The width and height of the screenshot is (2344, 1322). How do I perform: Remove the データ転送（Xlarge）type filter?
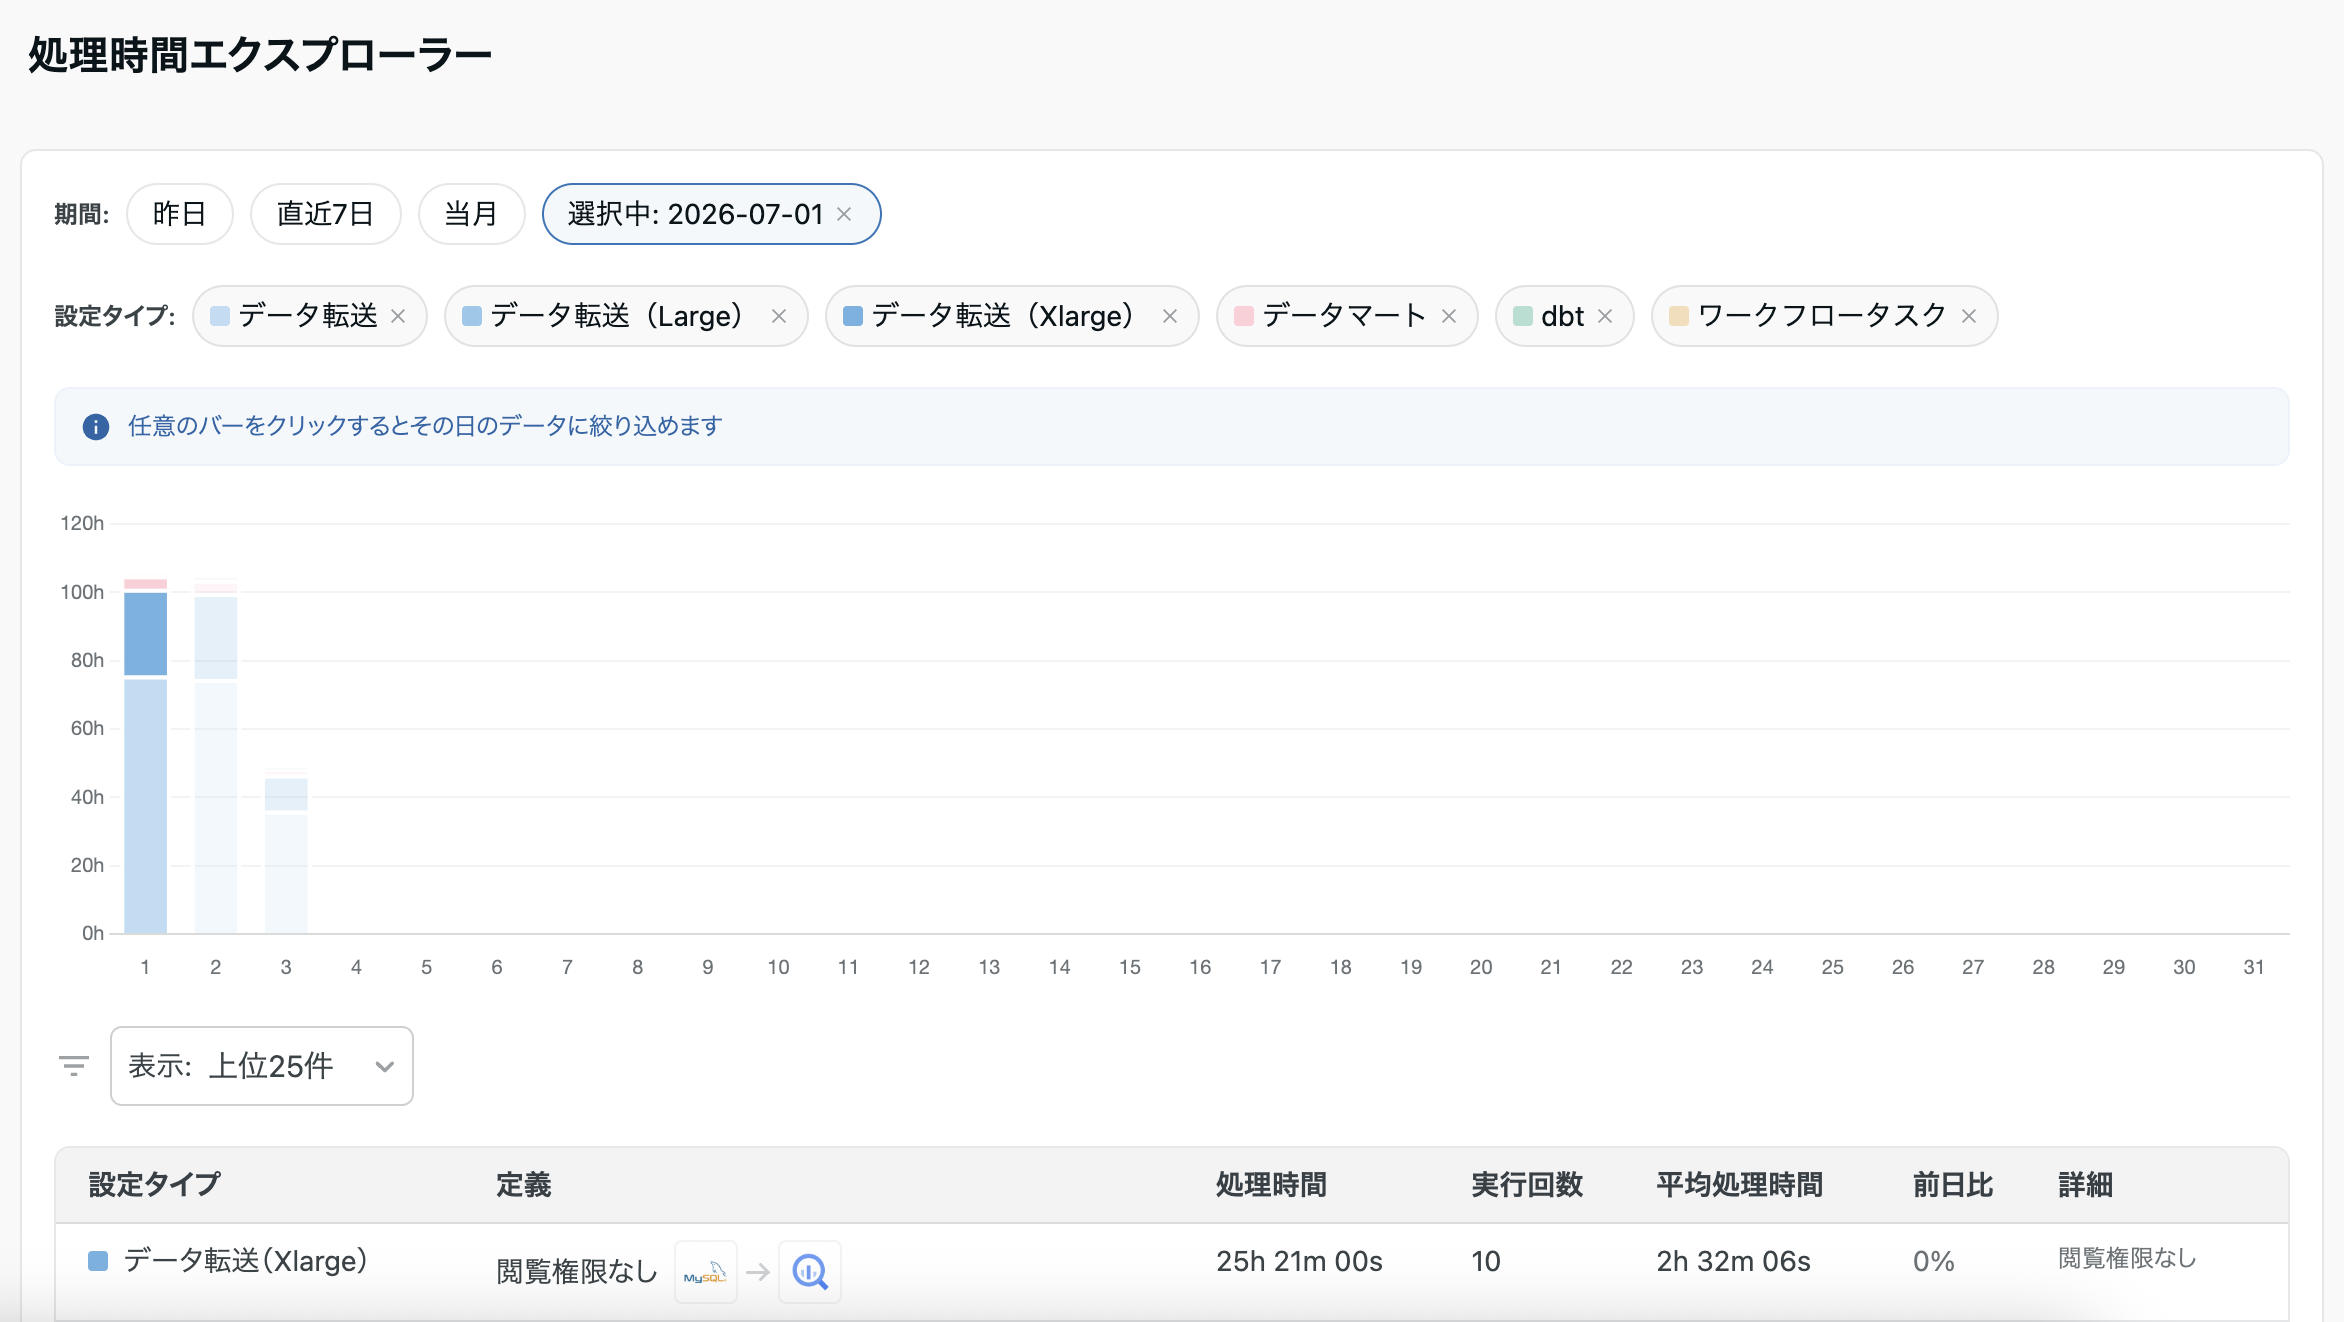(x=1170, y=316)
